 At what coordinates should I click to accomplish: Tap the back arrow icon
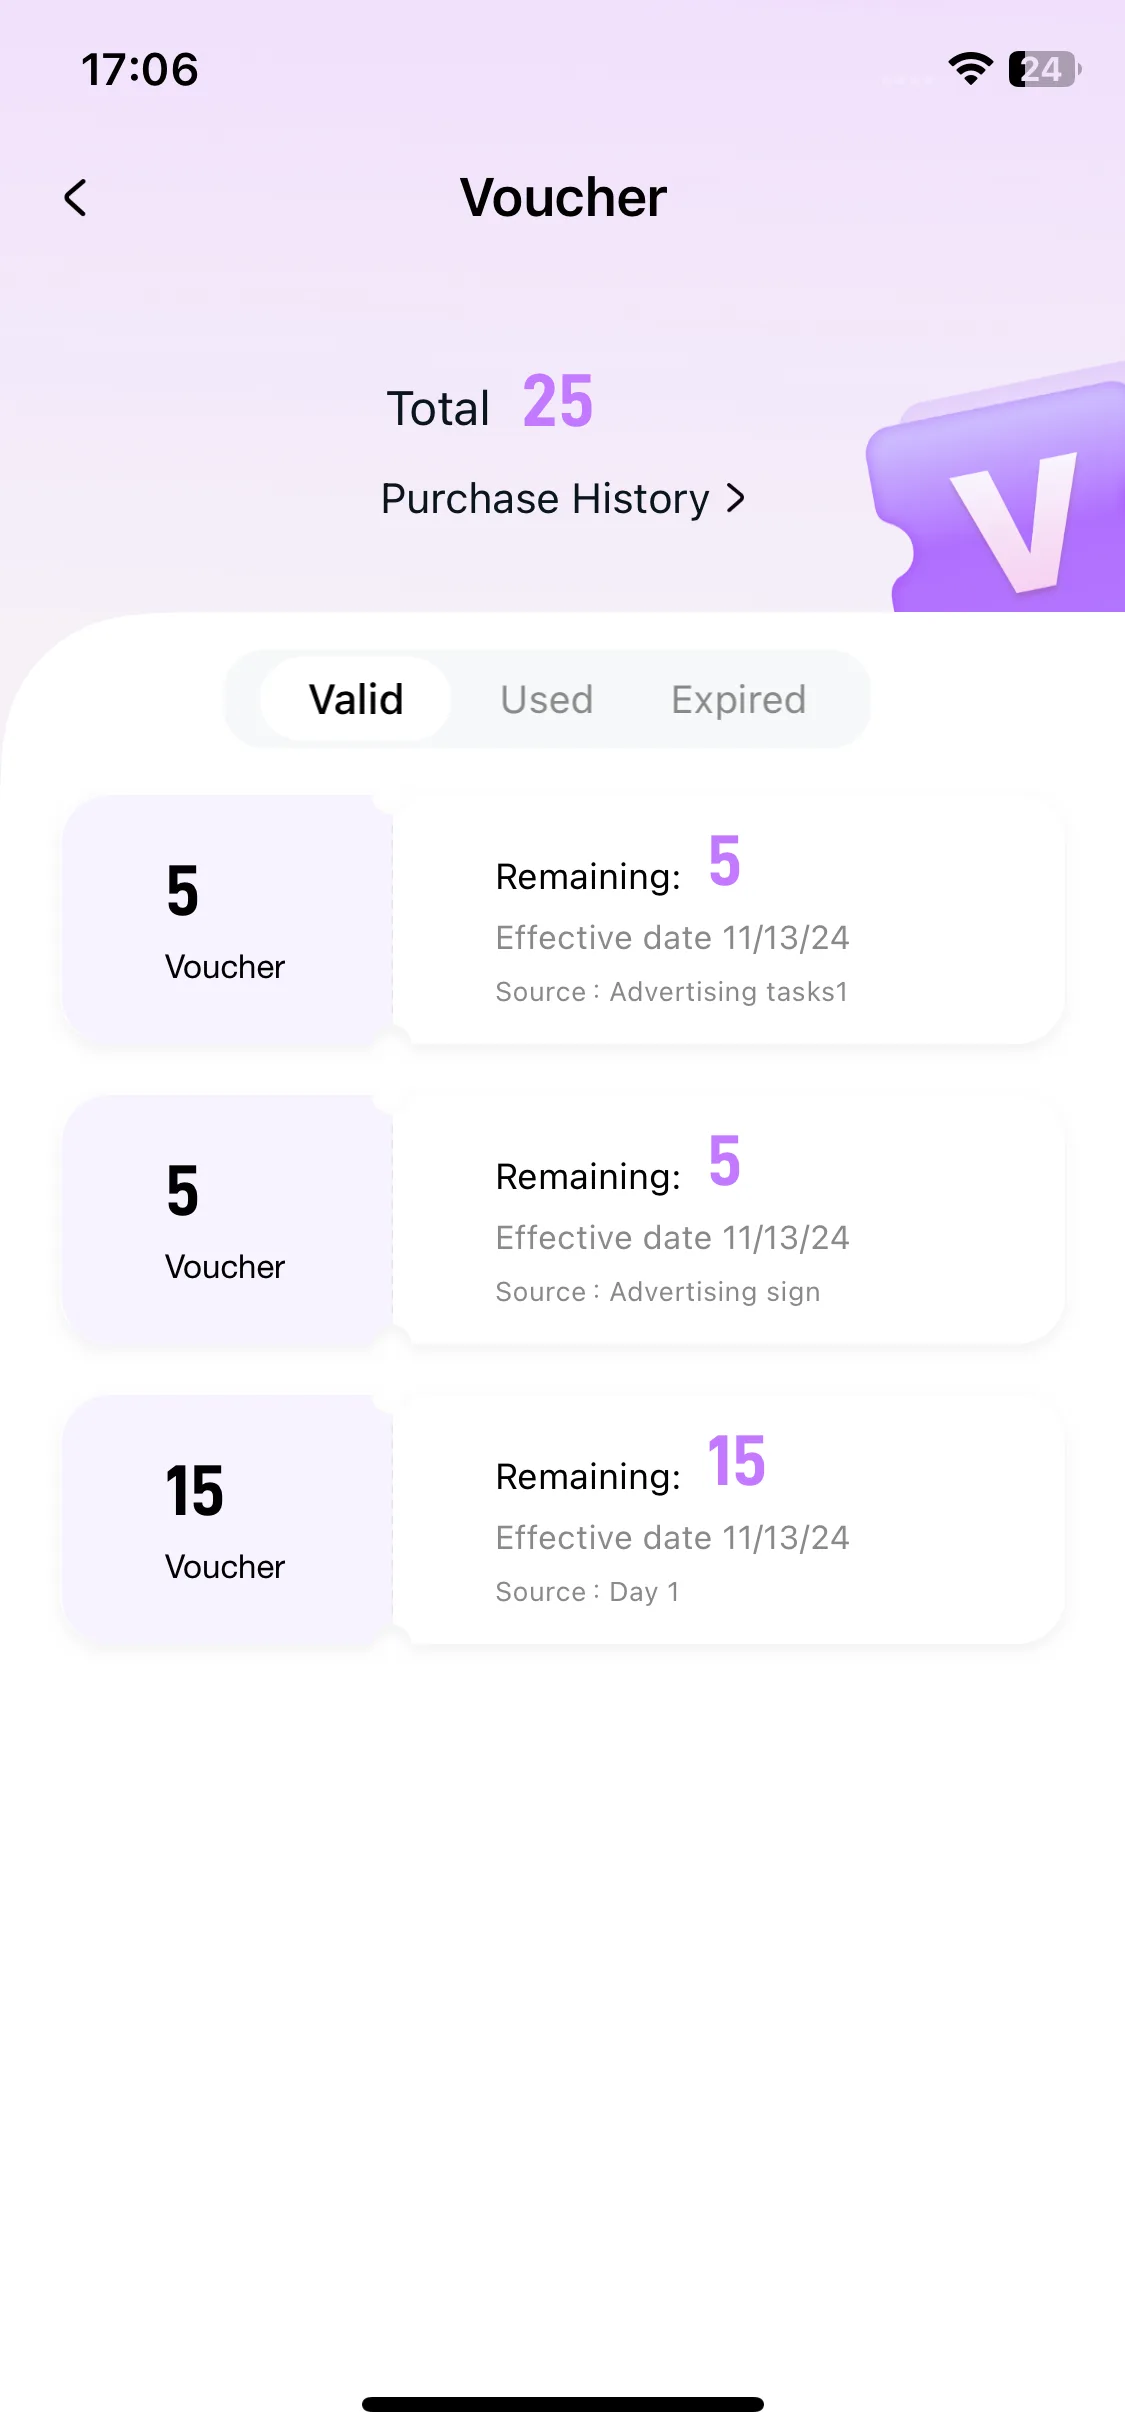point(75,197)
